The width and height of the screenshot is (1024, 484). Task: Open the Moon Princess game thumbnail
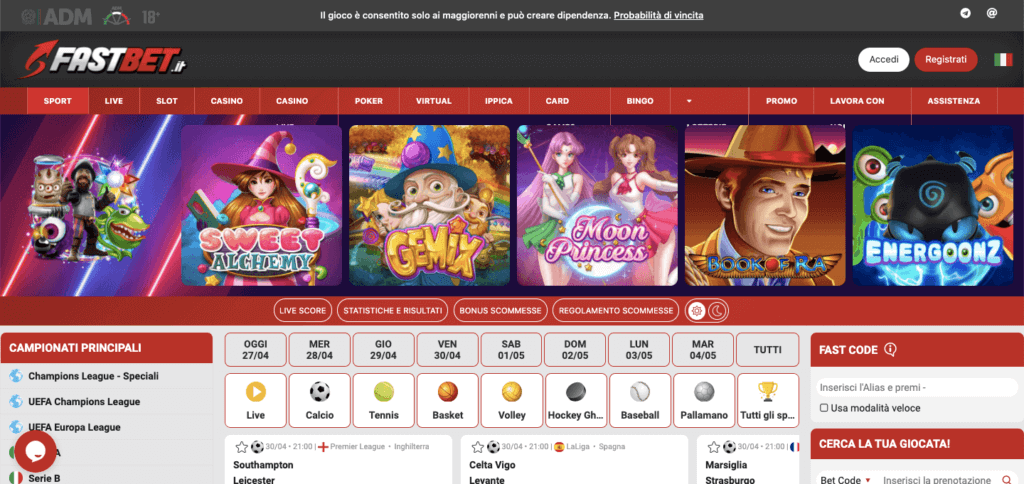point(598,206)
